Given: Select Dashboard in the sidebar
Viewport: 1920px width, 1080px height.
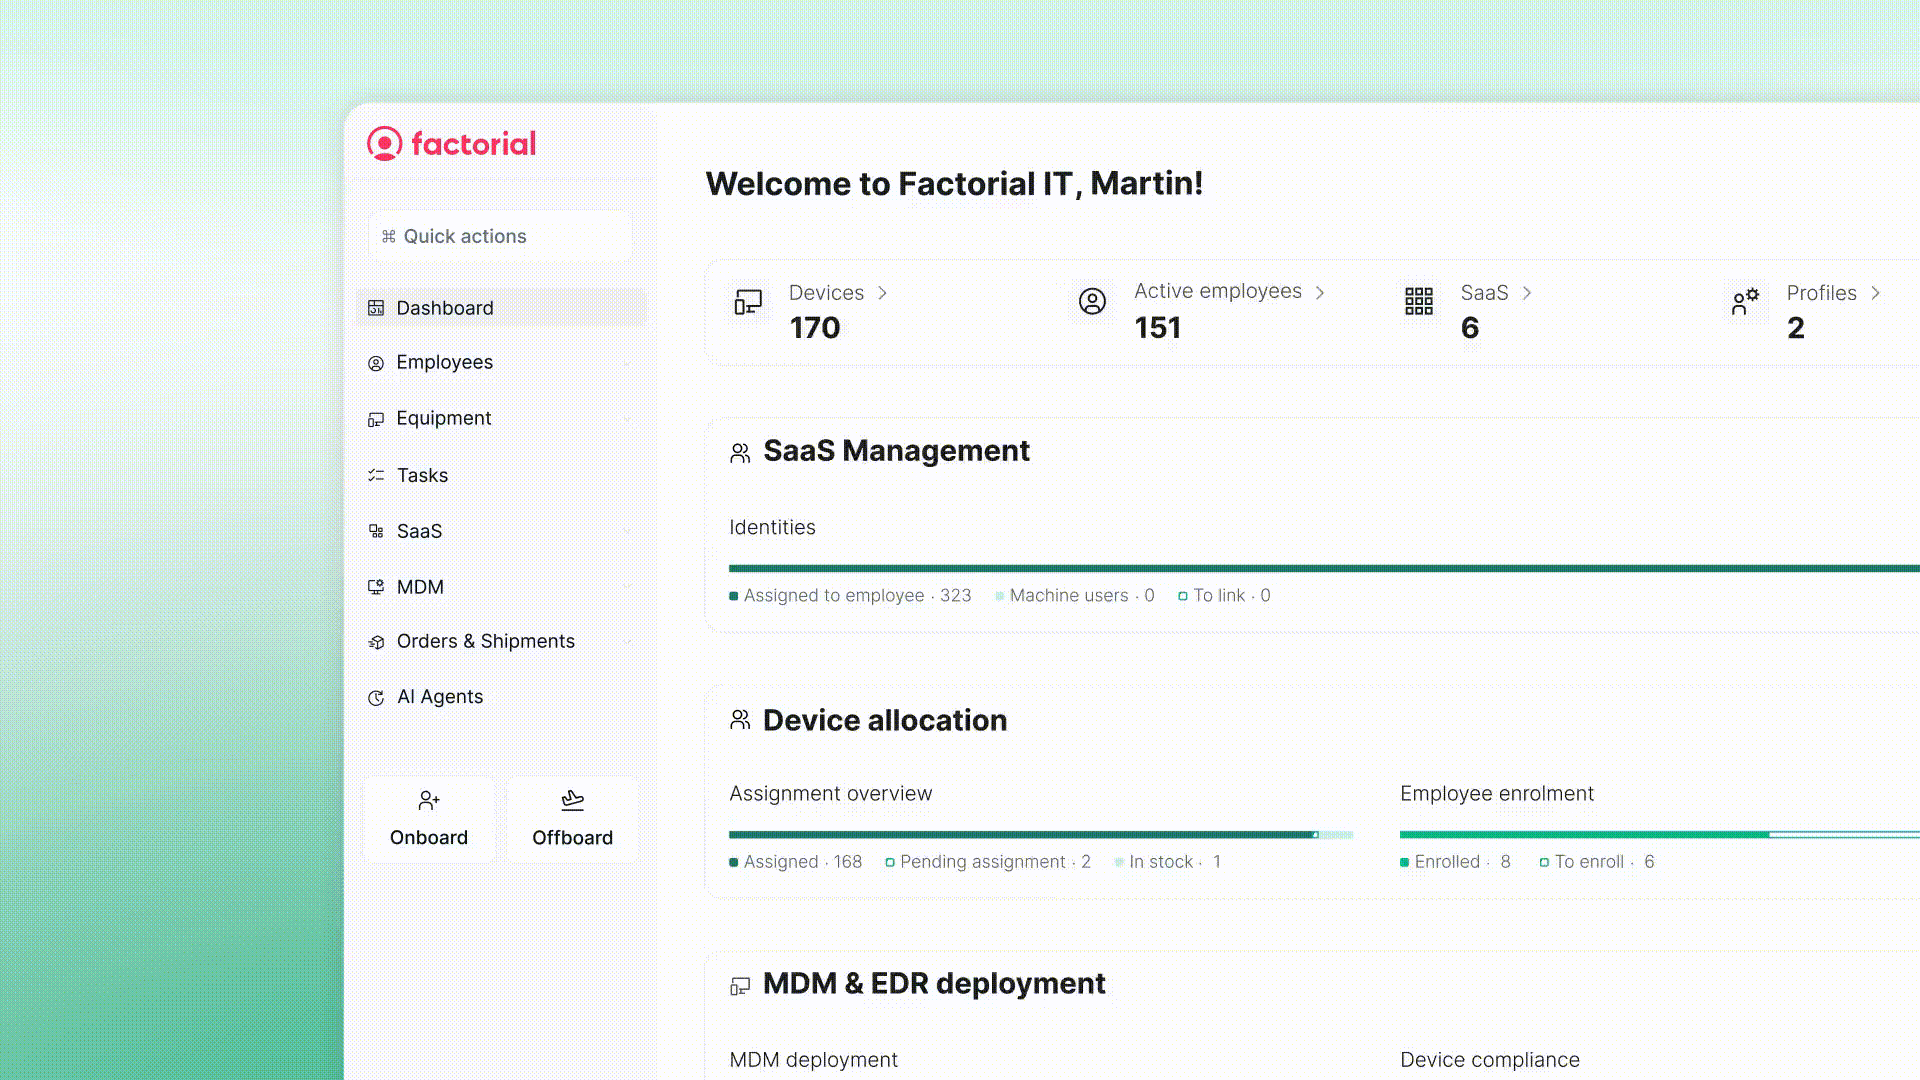Looking at the screenshot, I should point(445,308).
